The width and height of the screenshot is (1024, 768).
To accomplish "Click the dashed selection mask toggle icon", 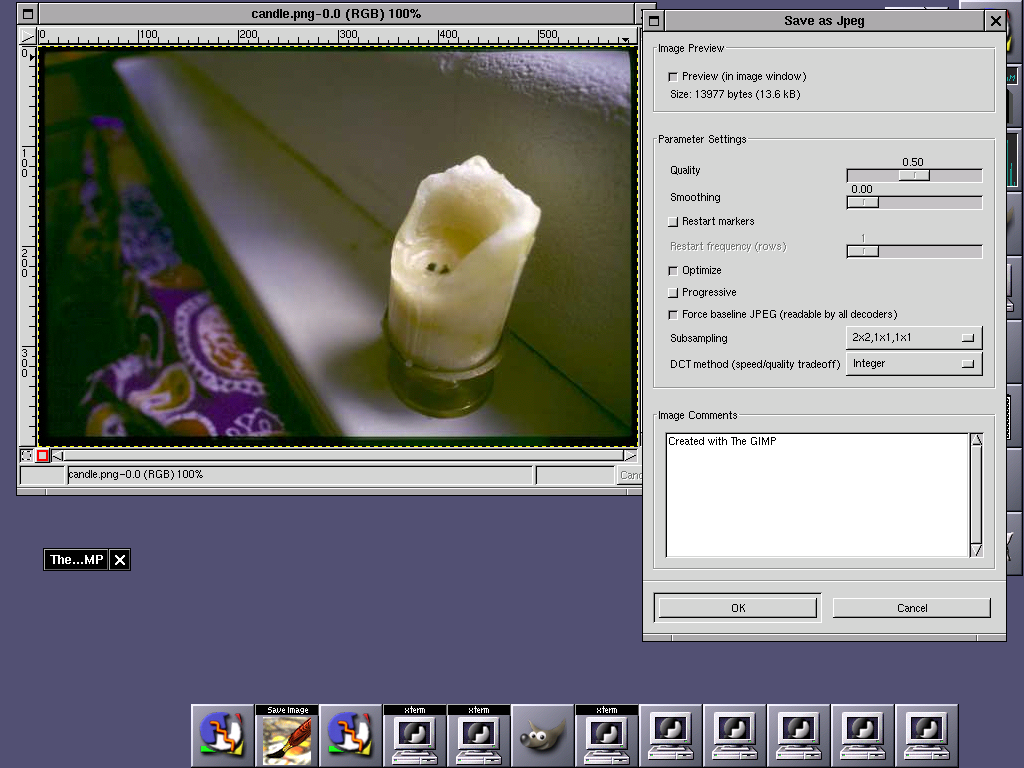I will (x=27, y=456).
